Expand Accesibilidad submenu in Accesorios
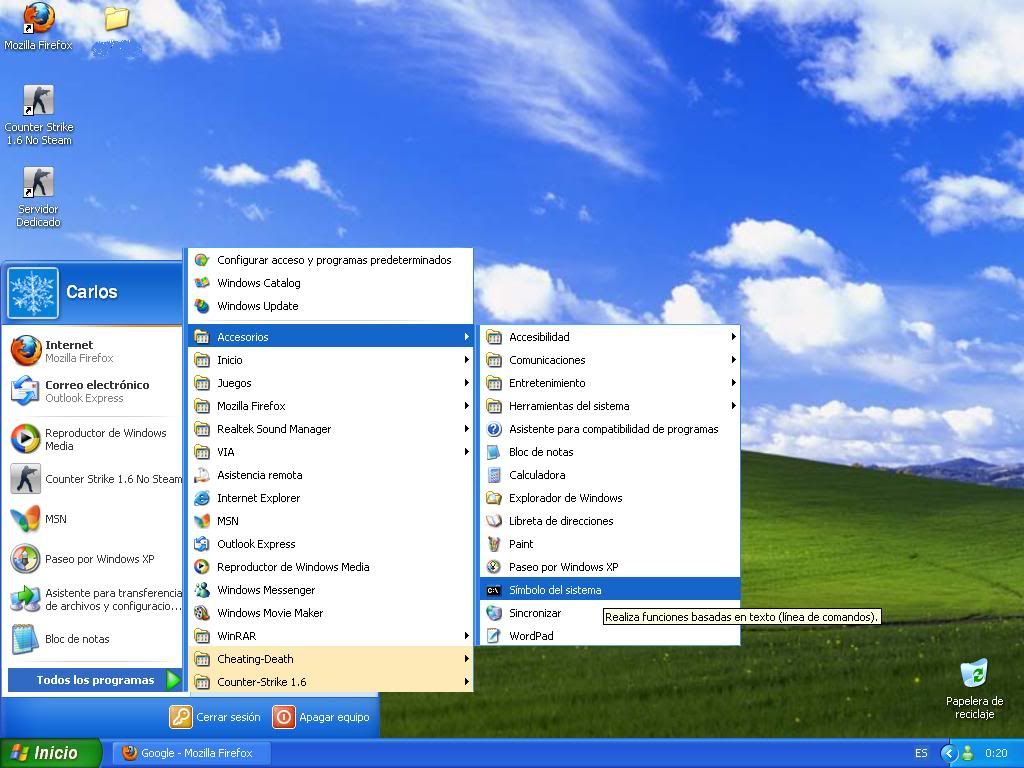Image resolution: width=1024 pixels, height=768 pixels. pyautogui.click(x=610, y=337)
